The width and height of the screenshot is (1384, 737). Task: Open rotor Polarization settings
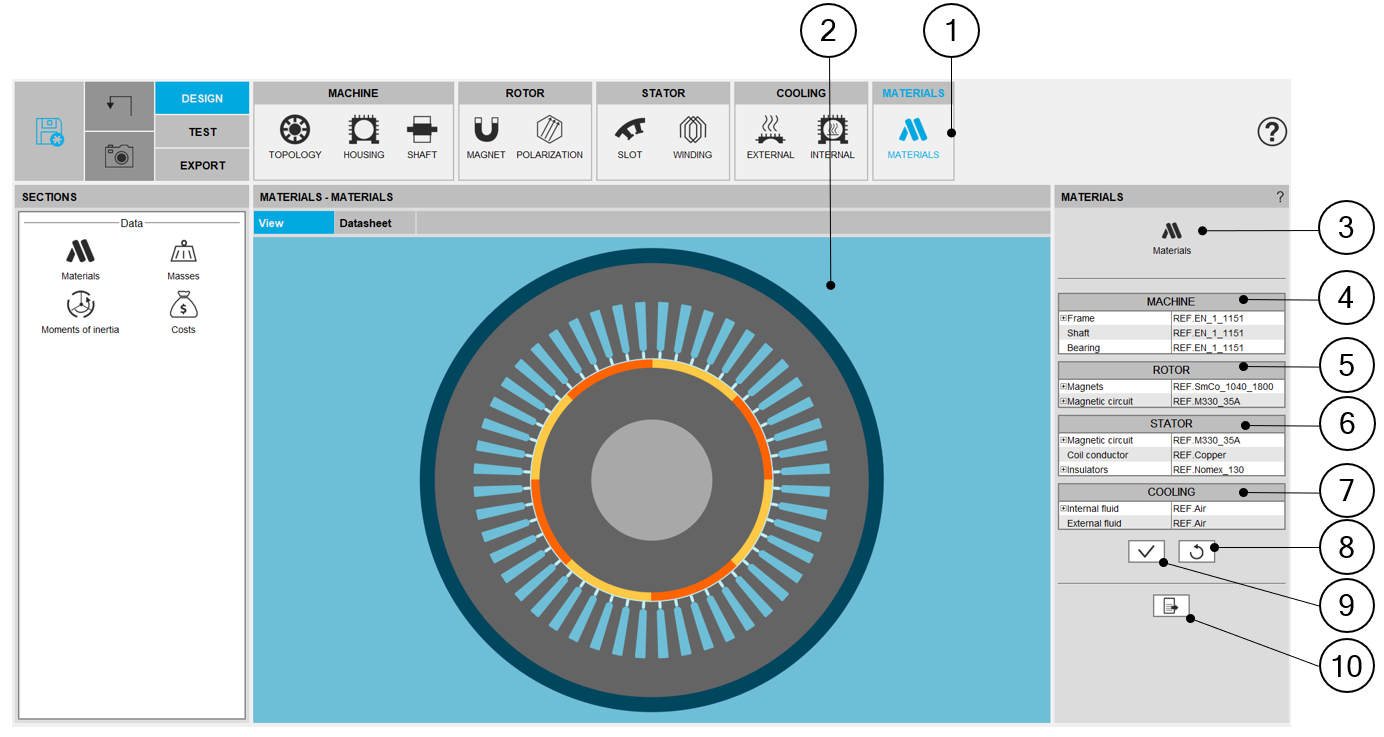[x=549, y=130]
